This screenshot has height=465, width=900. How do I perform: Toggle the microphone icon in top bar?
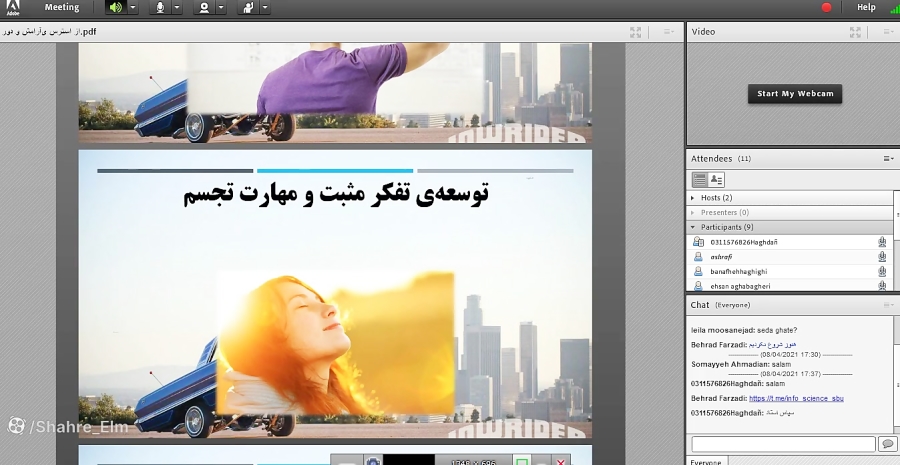tap(160, 7)
